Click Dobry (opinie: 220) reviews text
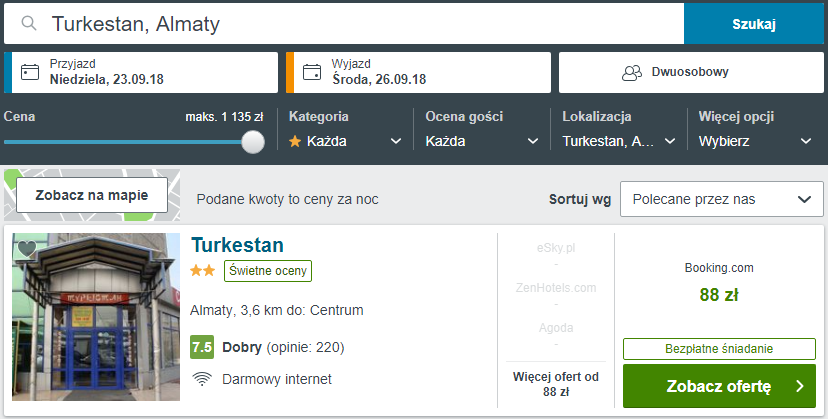828x419 pixels. pos(283,347)
